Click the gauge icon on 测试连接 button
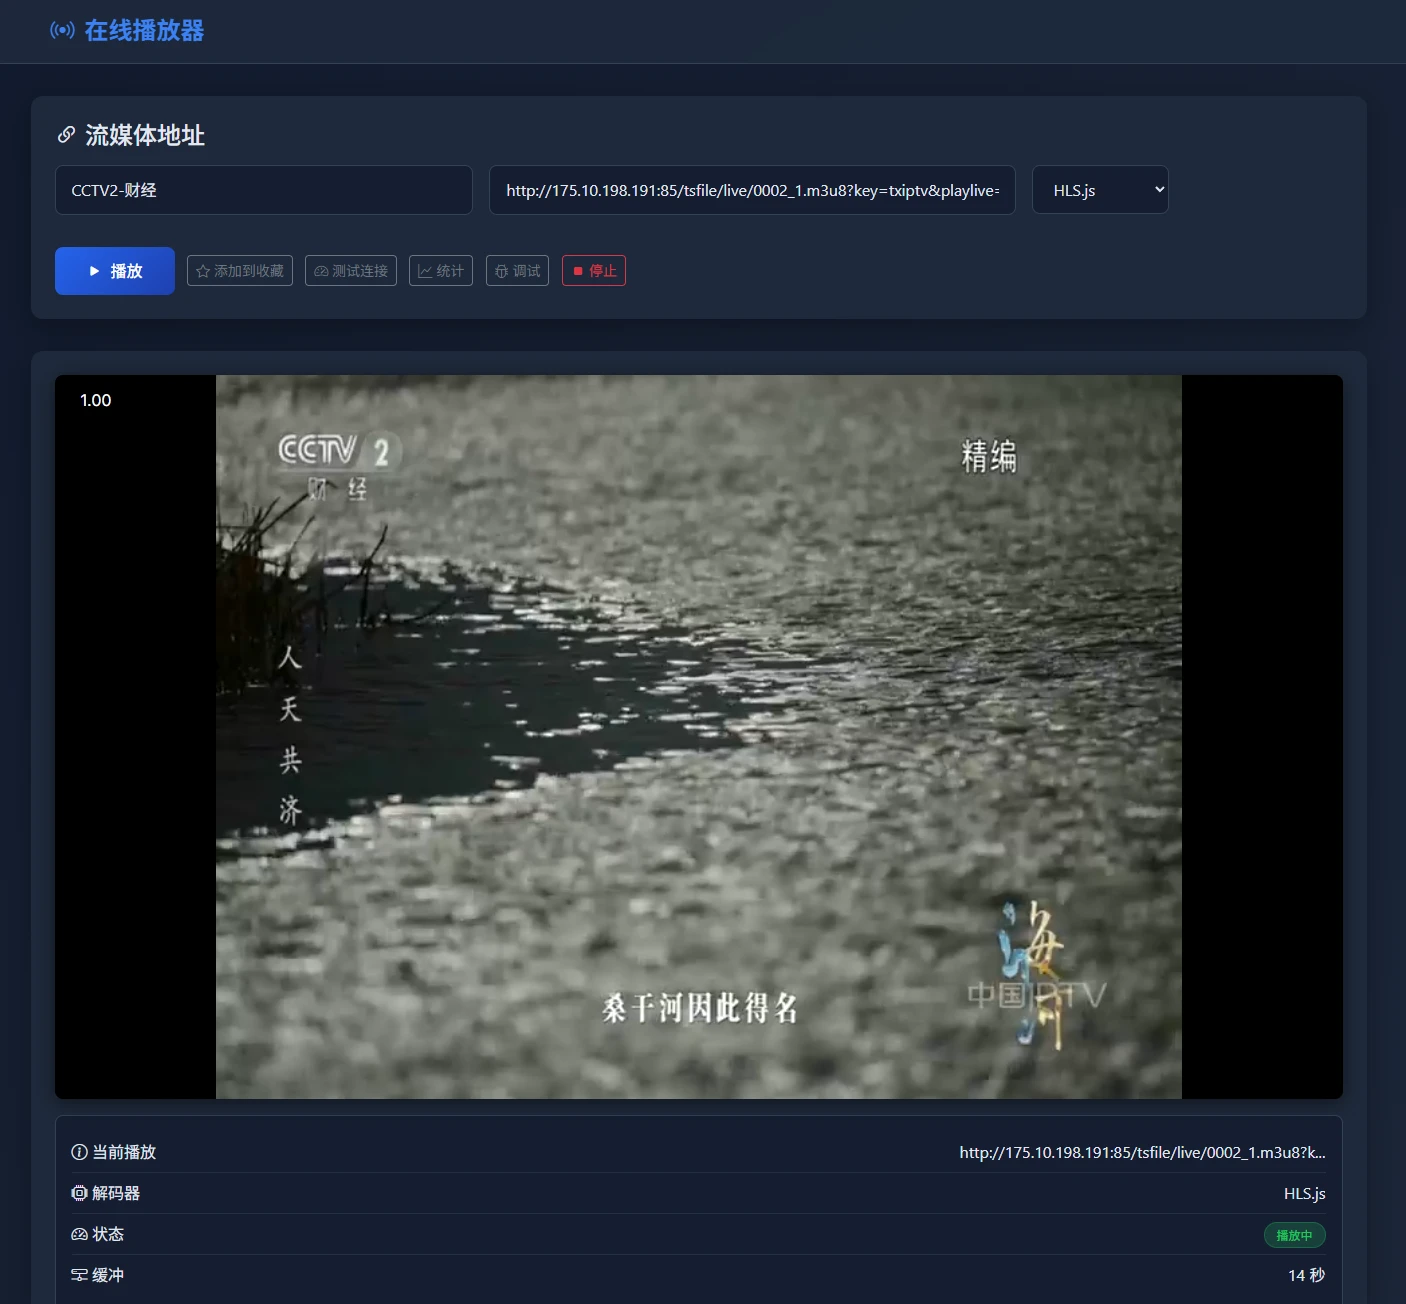 click(321, 270)
